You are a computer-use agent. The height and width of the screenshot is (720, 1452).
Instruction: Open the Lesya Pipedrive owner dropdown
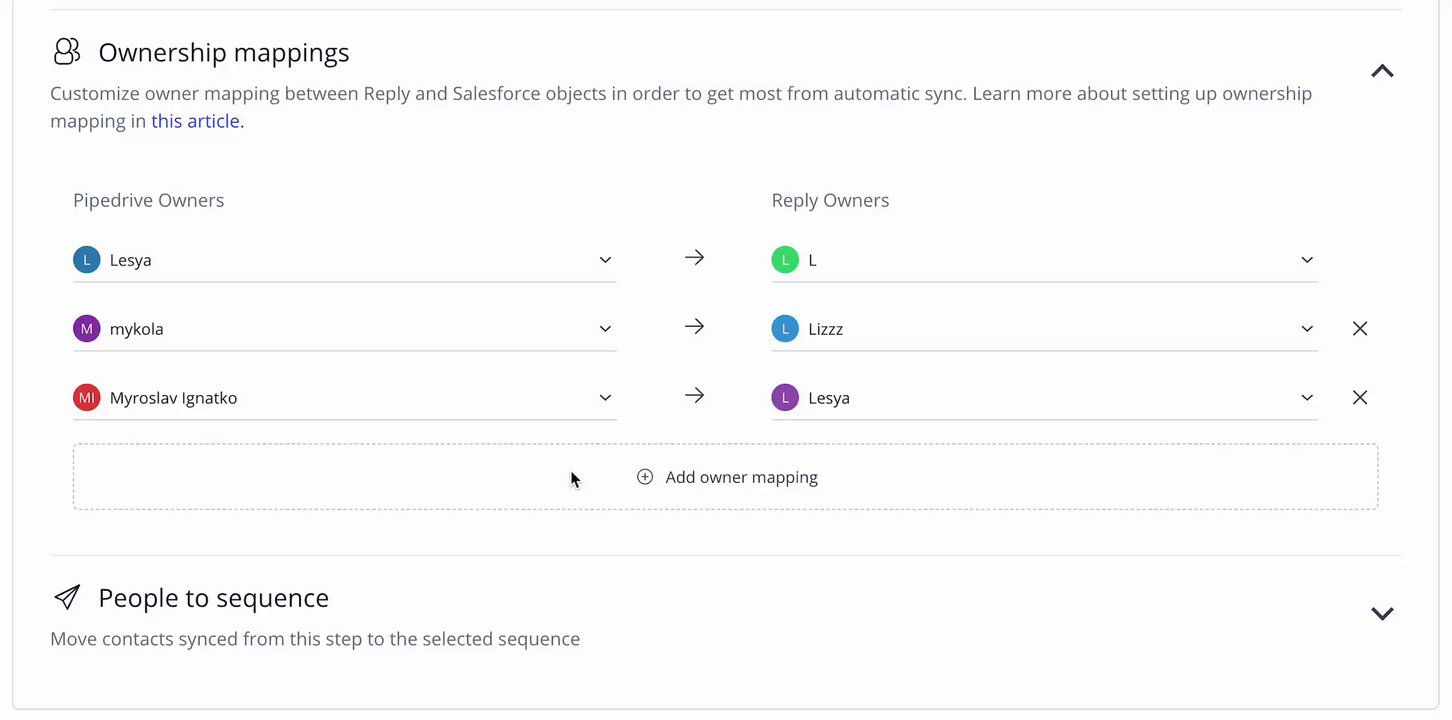pos(605,260)
